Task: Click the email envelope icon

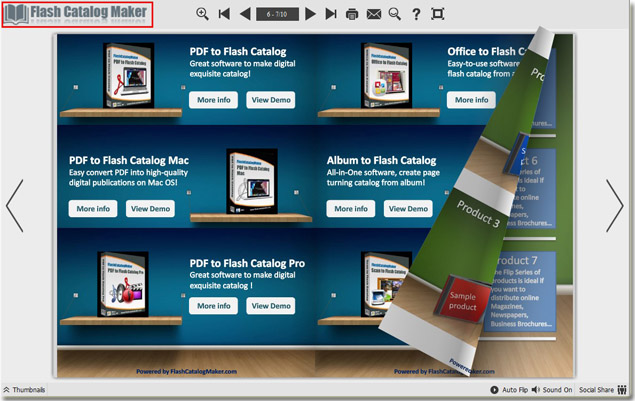Action: click(373, 14)
